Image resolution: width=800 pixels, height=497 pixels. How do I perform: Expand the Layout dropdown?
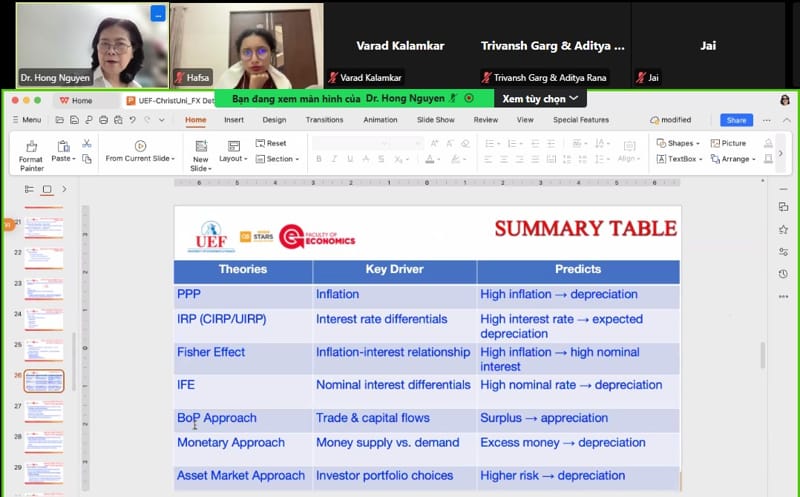[x=233, y=158]
